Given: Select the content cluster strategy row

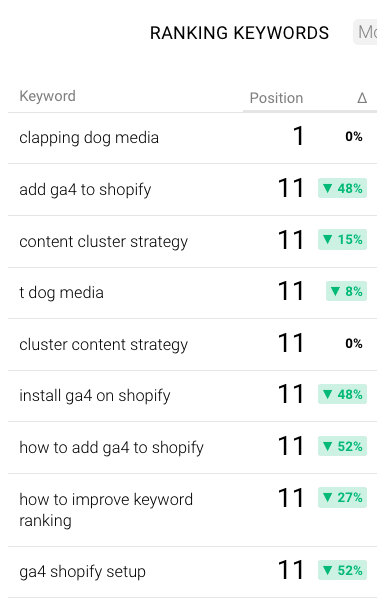Looking at the screenshot, I should (193, 241).
